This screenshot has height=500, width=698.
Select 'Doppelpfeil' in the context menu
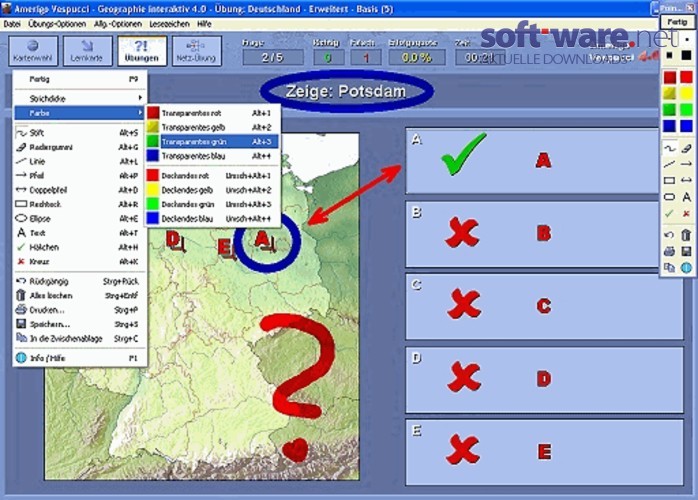(80, 190)
